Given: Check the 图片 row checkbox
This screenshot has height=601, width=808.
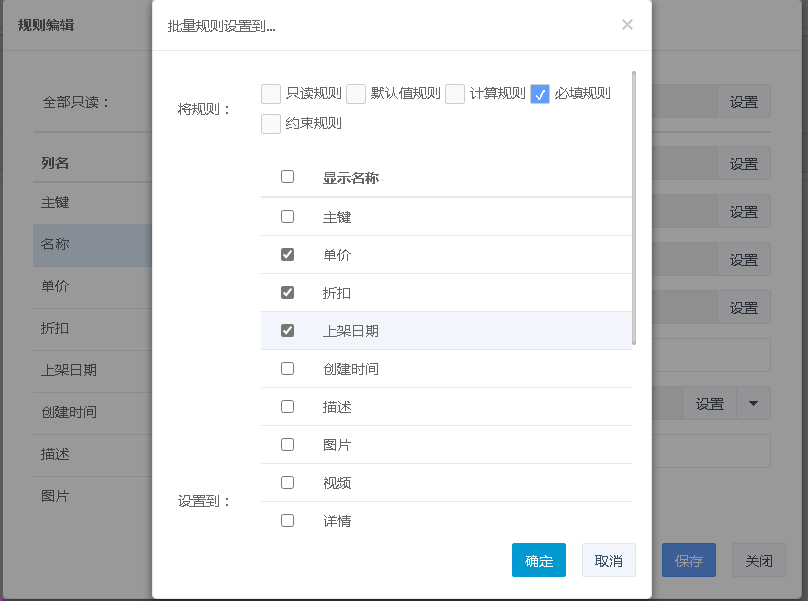Looking at the screenshot, I should [288, 445].
